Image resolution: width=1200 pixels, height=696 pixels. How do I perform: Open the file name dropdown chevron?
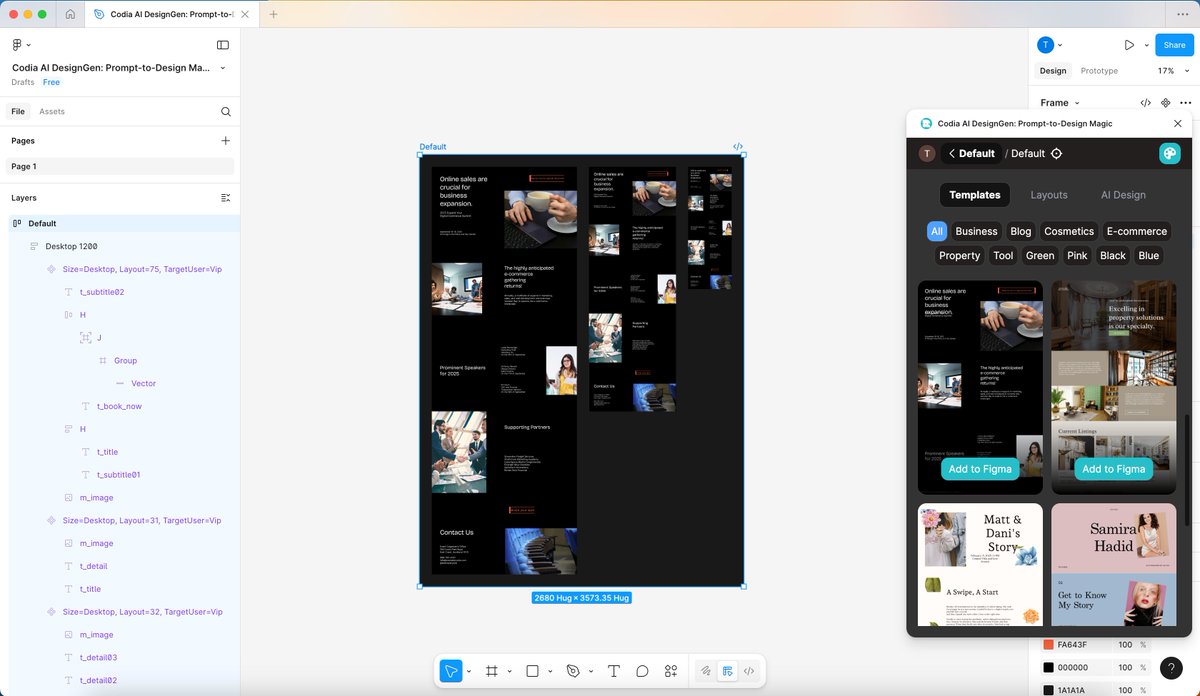coord(223,68)
